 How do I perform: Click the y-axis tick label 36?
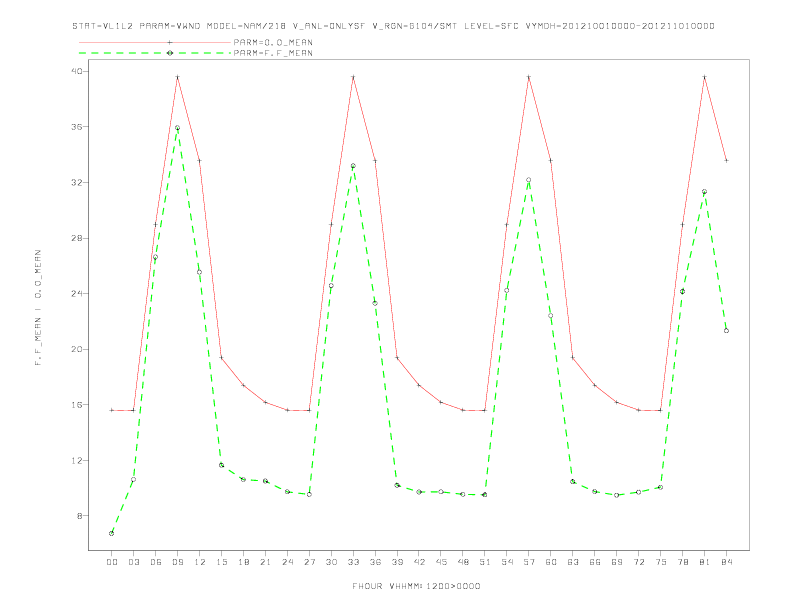[x=77, y=127]
